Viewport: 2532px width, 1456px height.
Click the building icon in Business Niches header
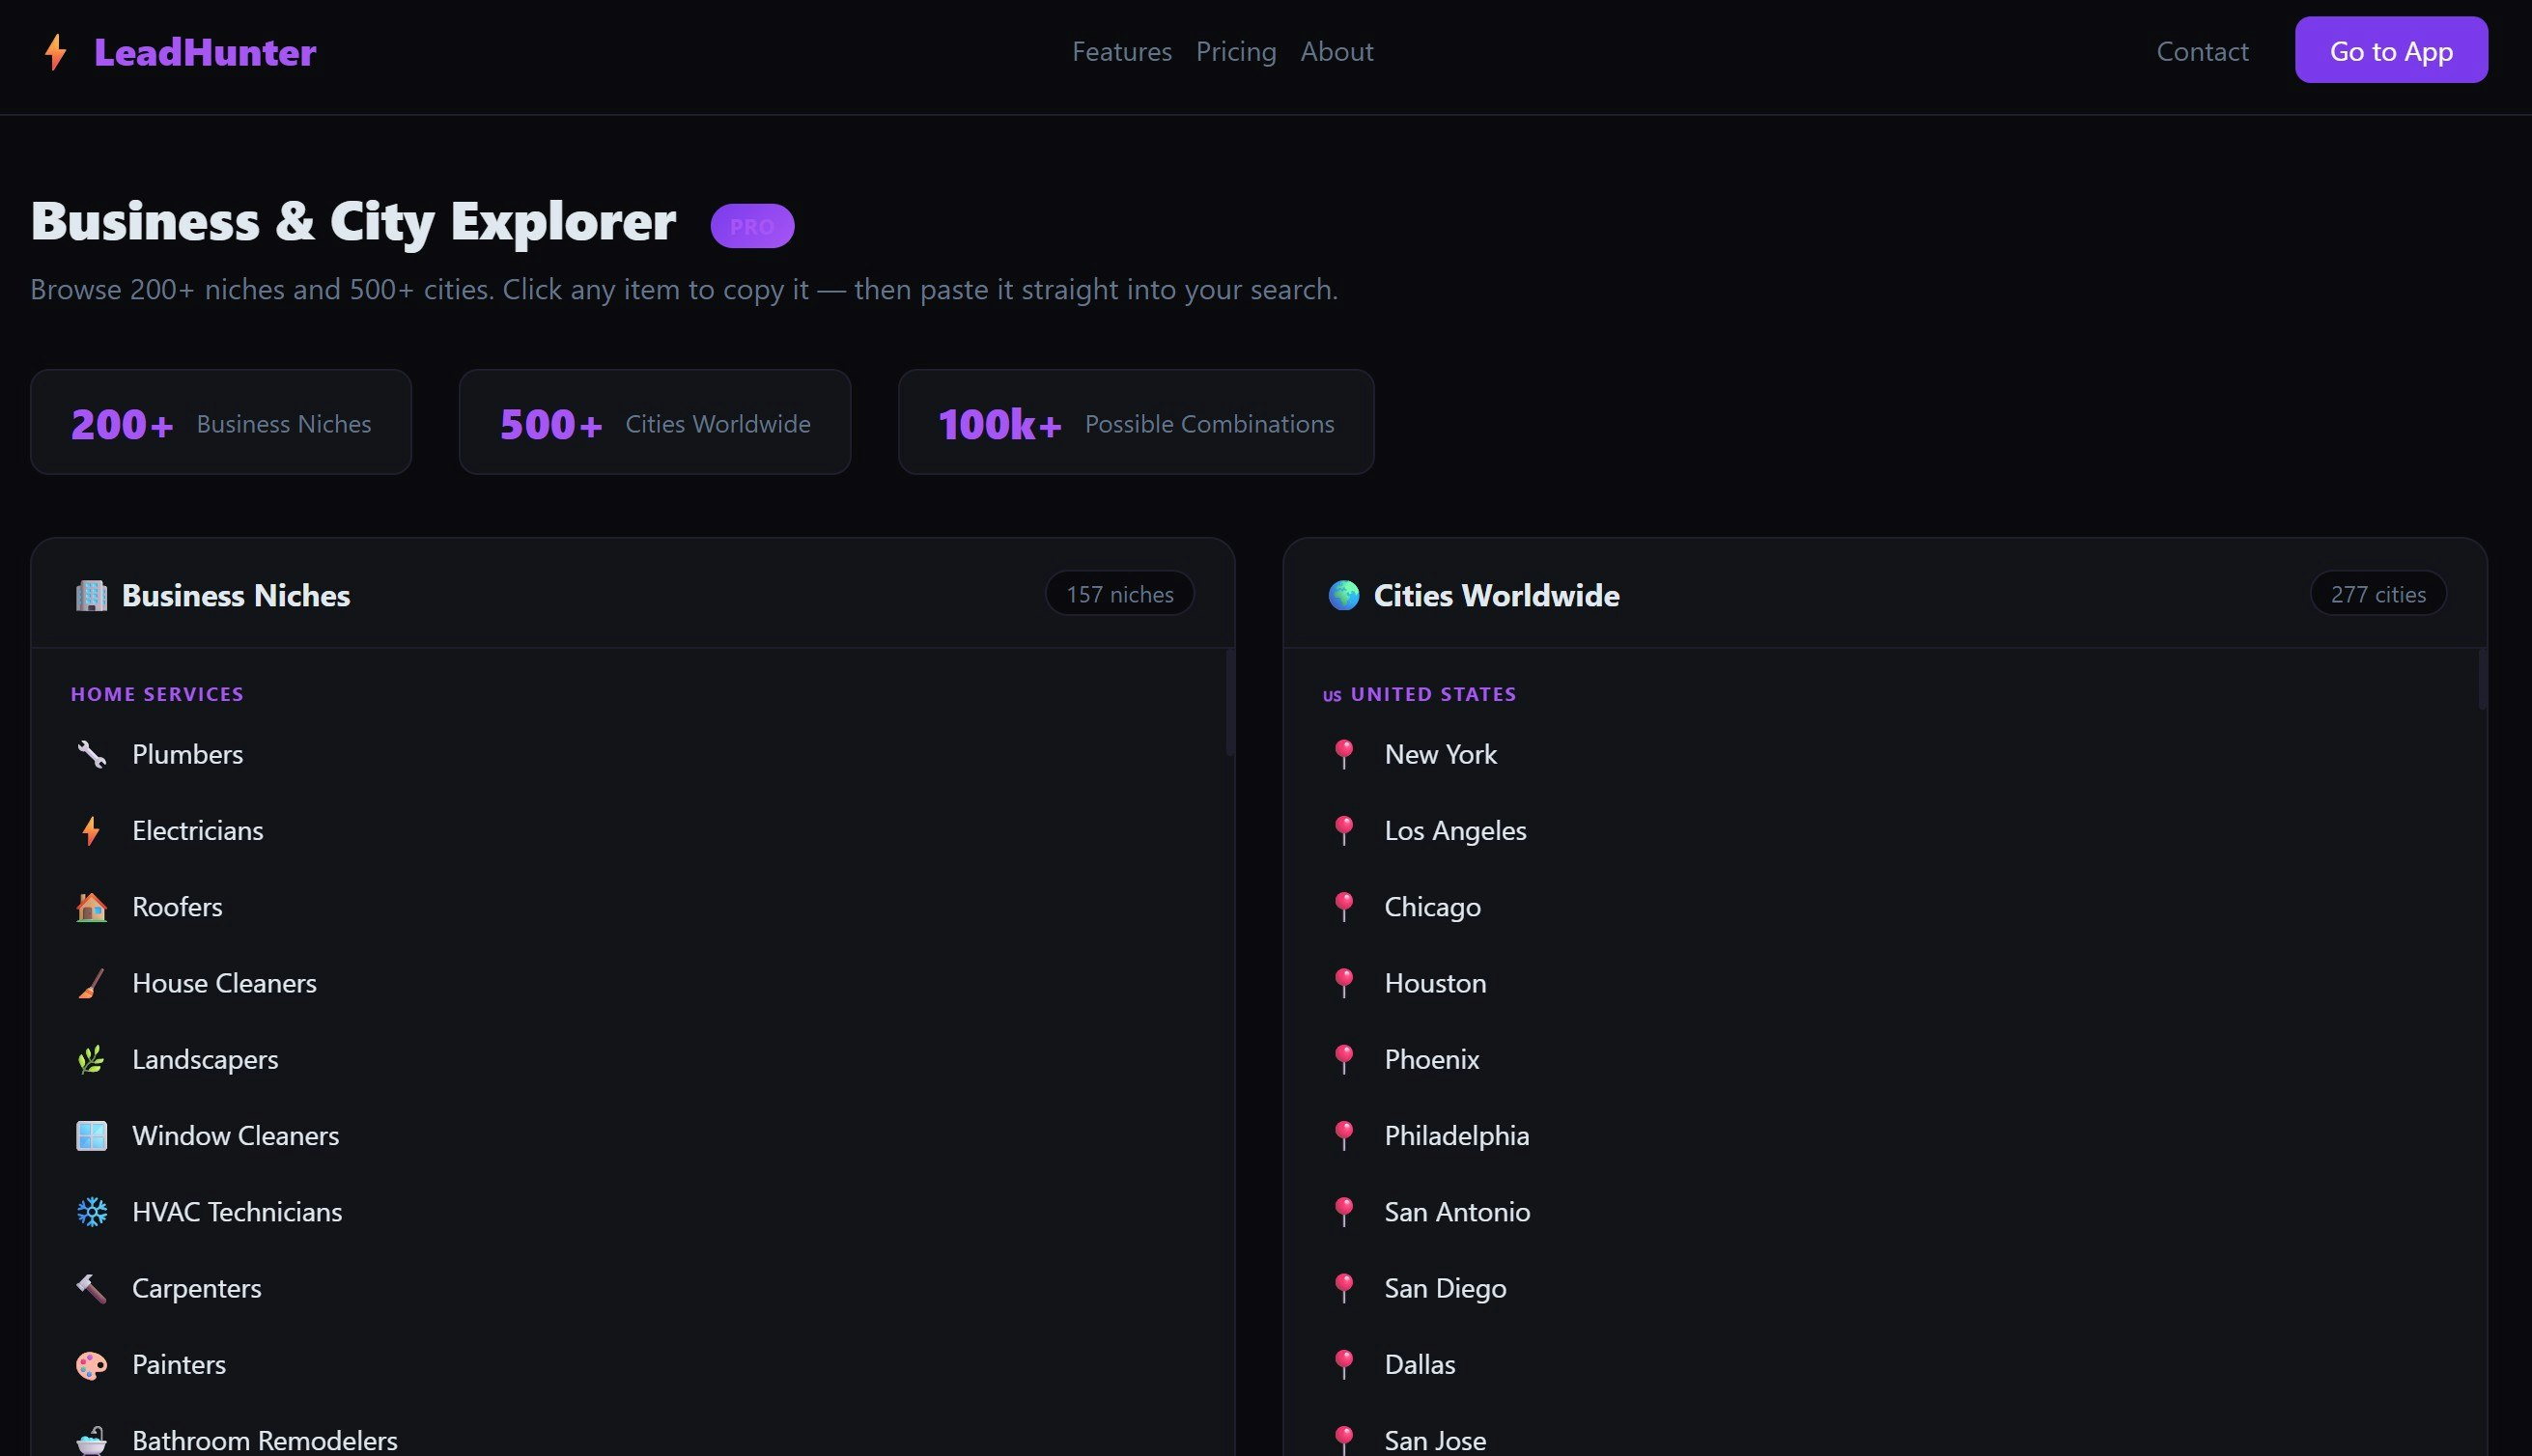pos(91,594)
